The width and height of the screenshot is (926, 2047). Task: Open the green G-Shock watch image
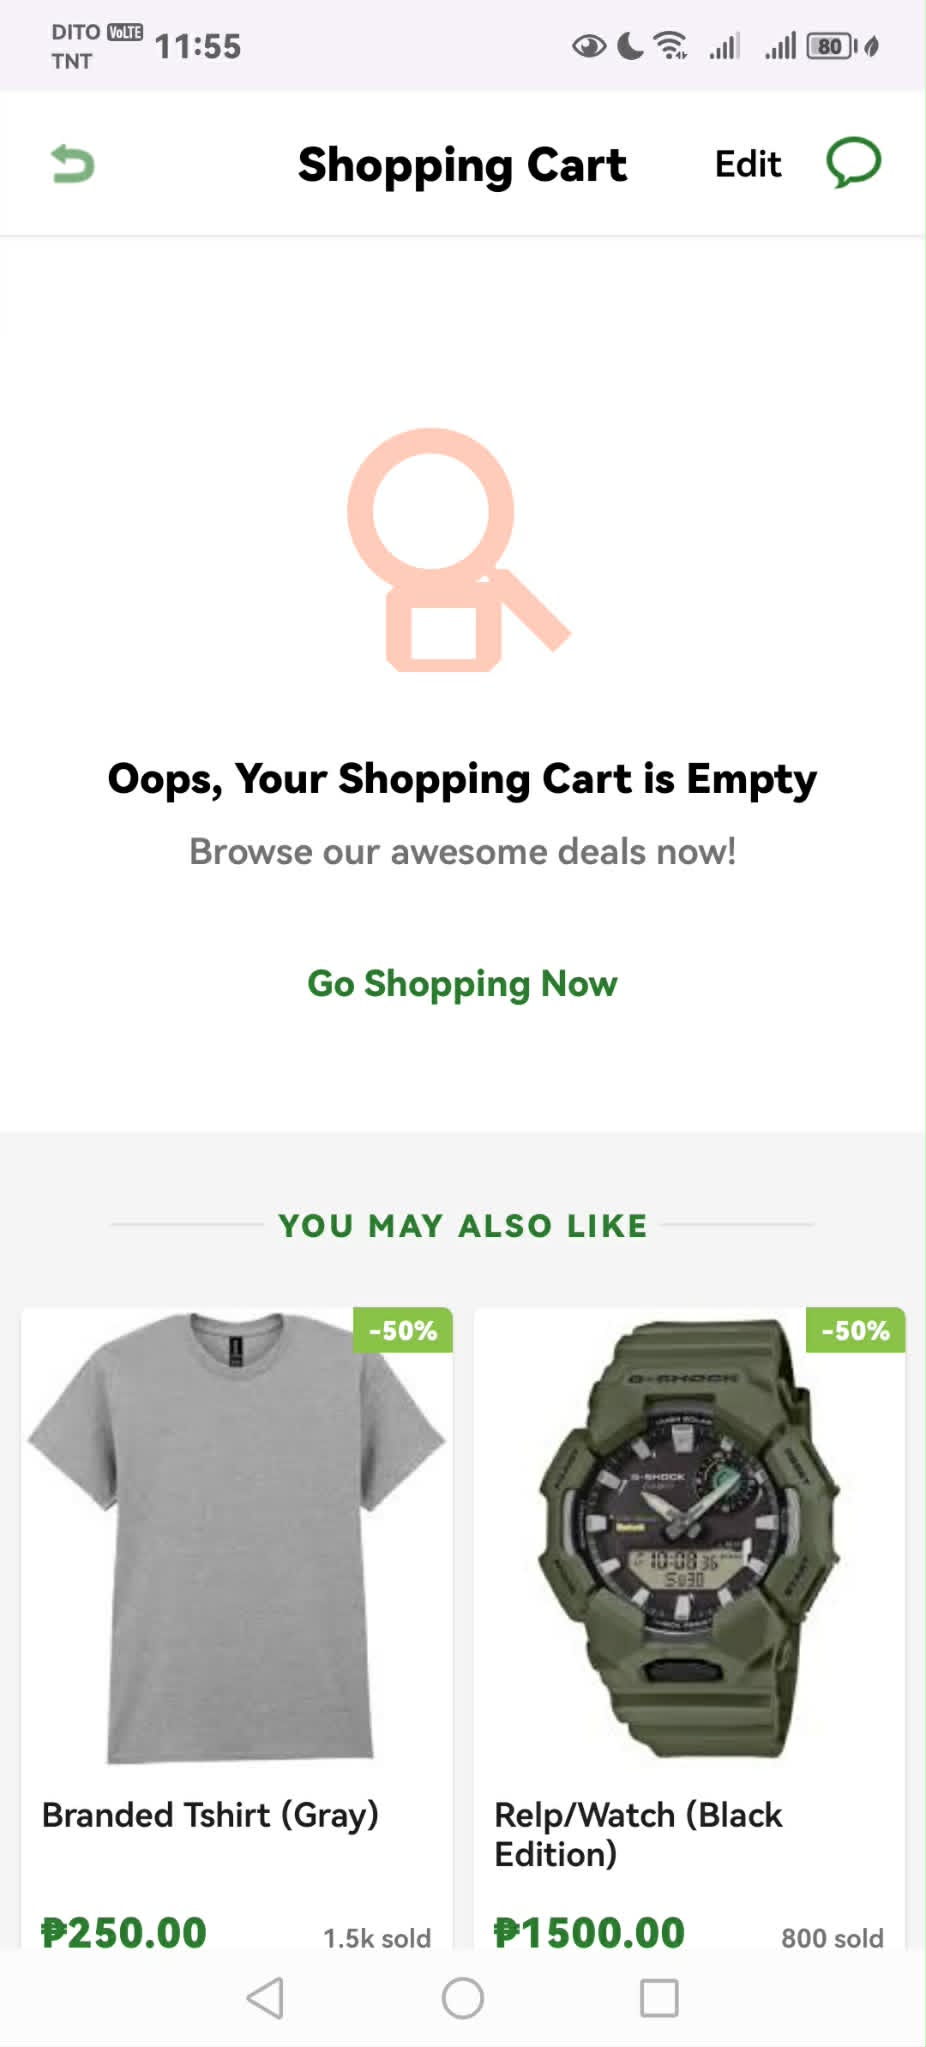(x=690, y=1538)
